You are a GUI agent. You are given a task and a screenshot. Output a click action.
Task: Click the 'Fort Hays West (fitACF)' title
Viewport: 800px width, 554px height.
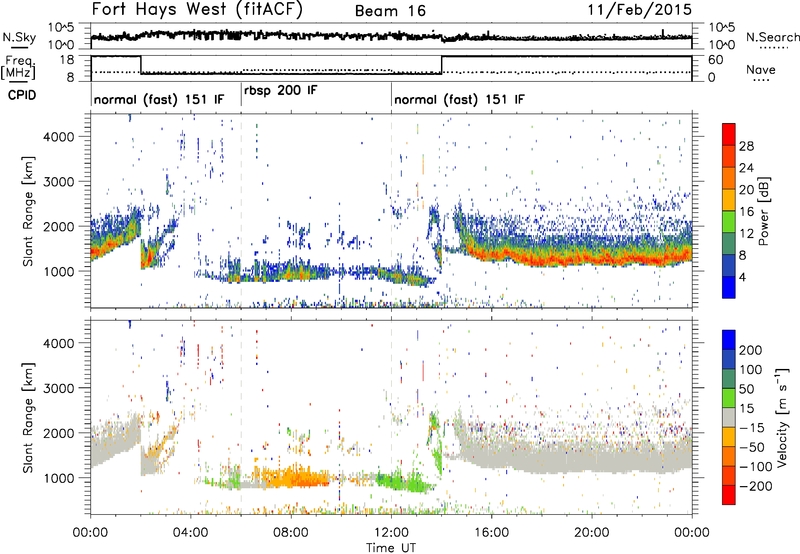click(196, 9)
